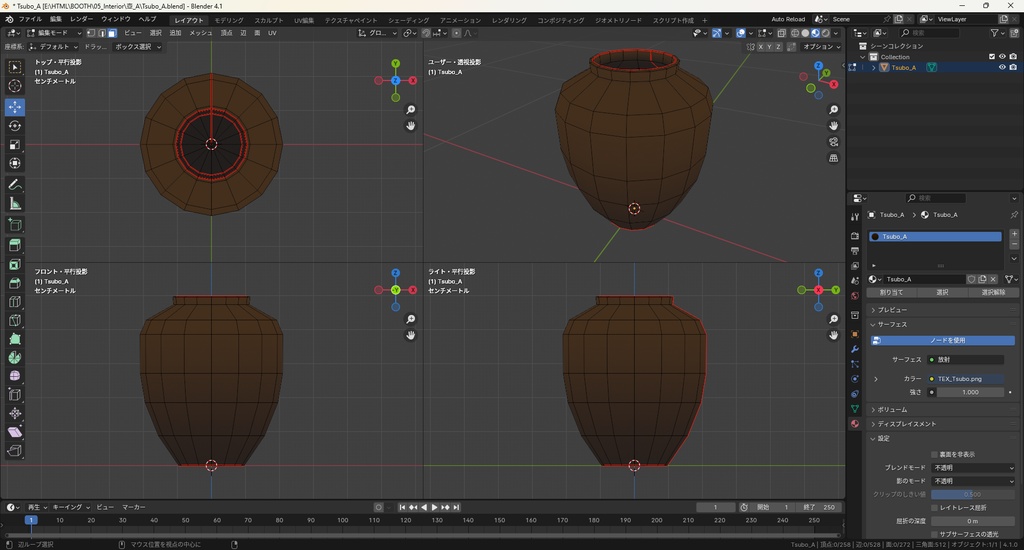Switch to the モデリング workspace tab
The height and width of the screenshot is (550, 1024).
pos(229,20)
